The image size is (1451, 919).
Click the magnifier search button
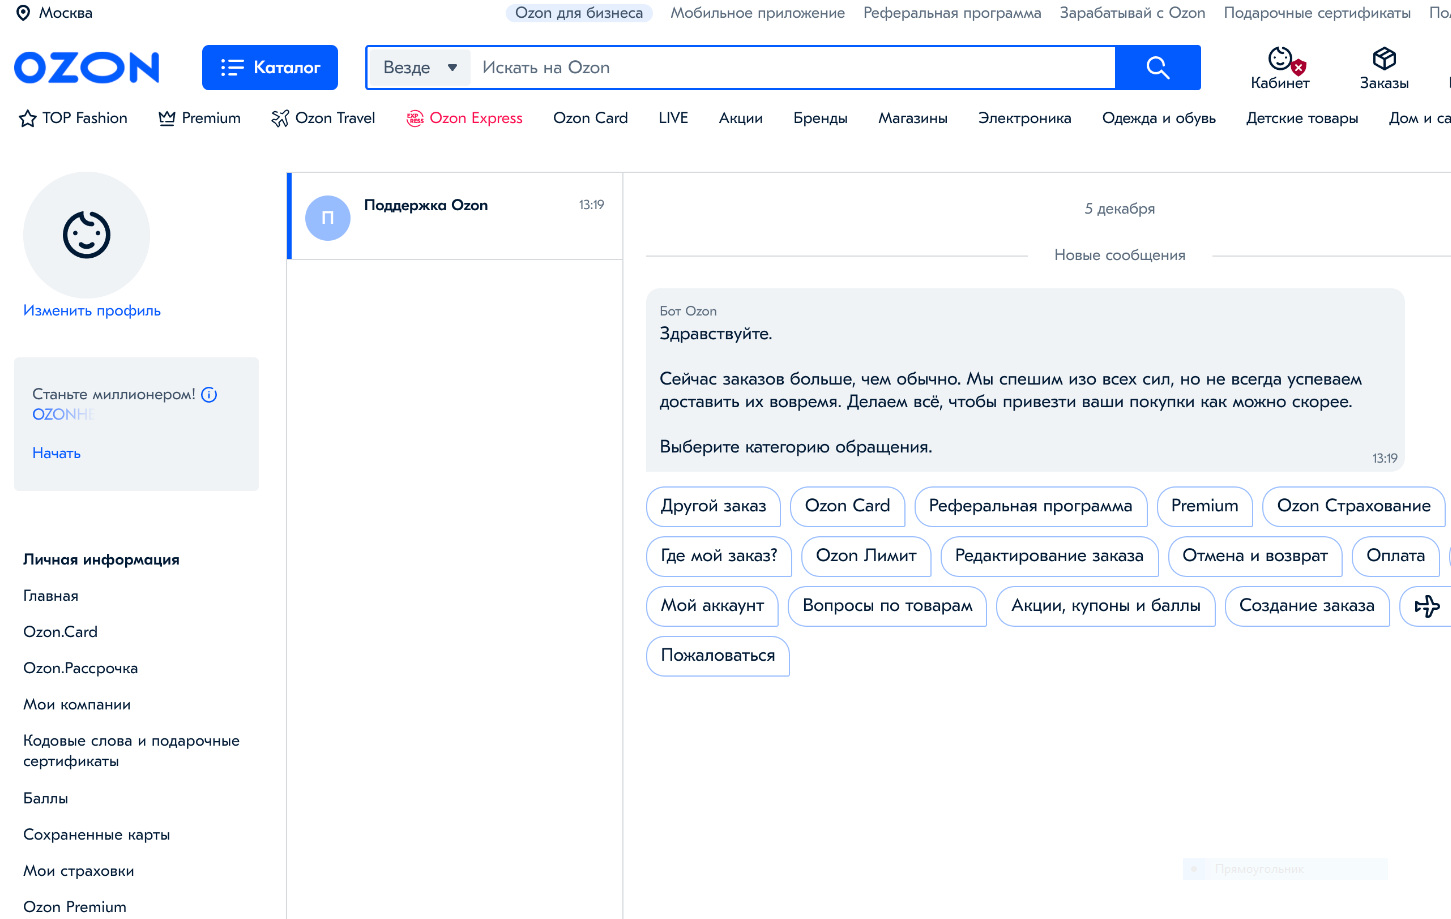(x=1158, y=68)
